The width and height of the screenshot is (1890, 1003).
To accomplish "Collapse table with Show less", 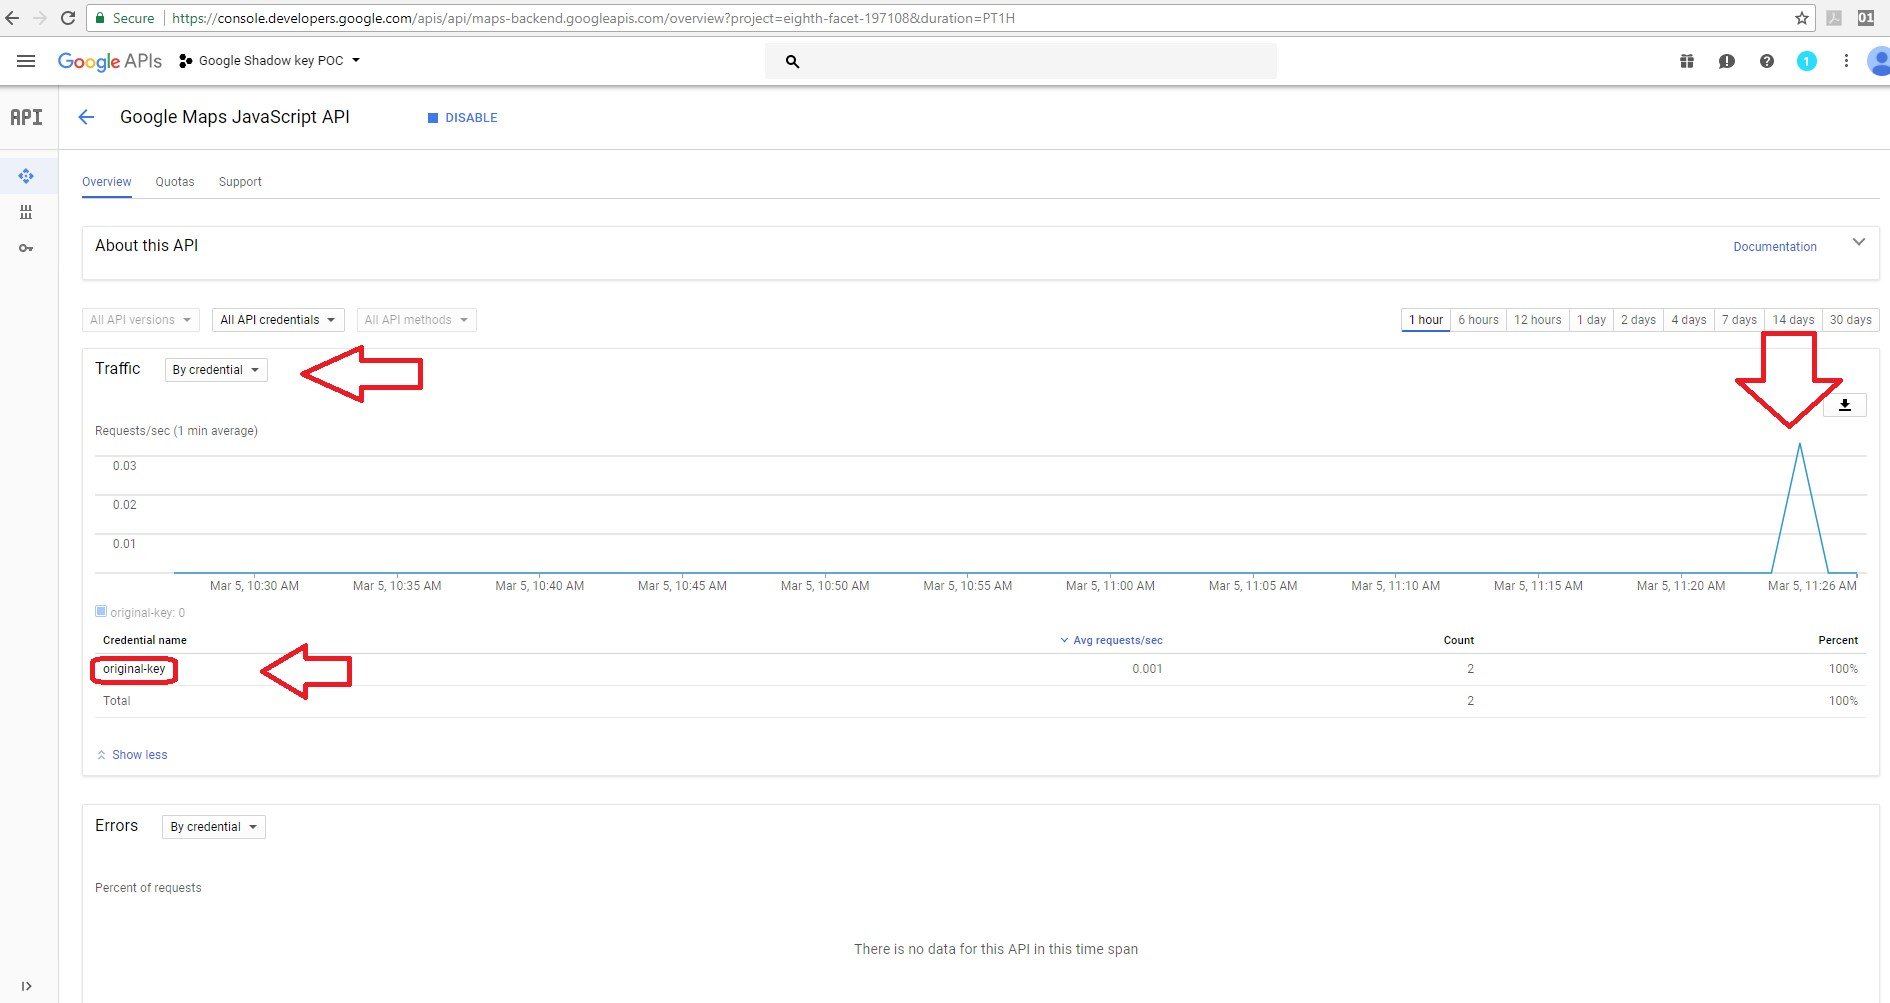I will 132,755.
